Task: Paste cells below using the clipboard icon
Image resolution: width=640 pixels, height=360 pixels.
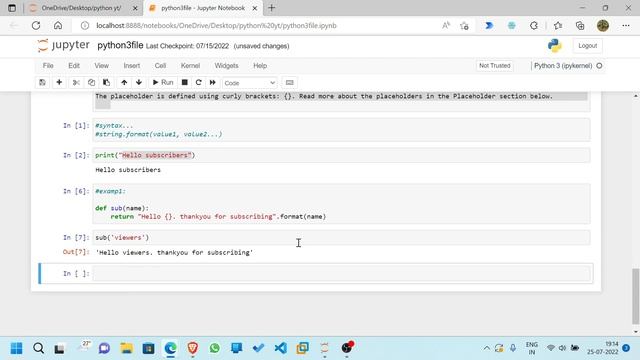Action: point(107,82)
